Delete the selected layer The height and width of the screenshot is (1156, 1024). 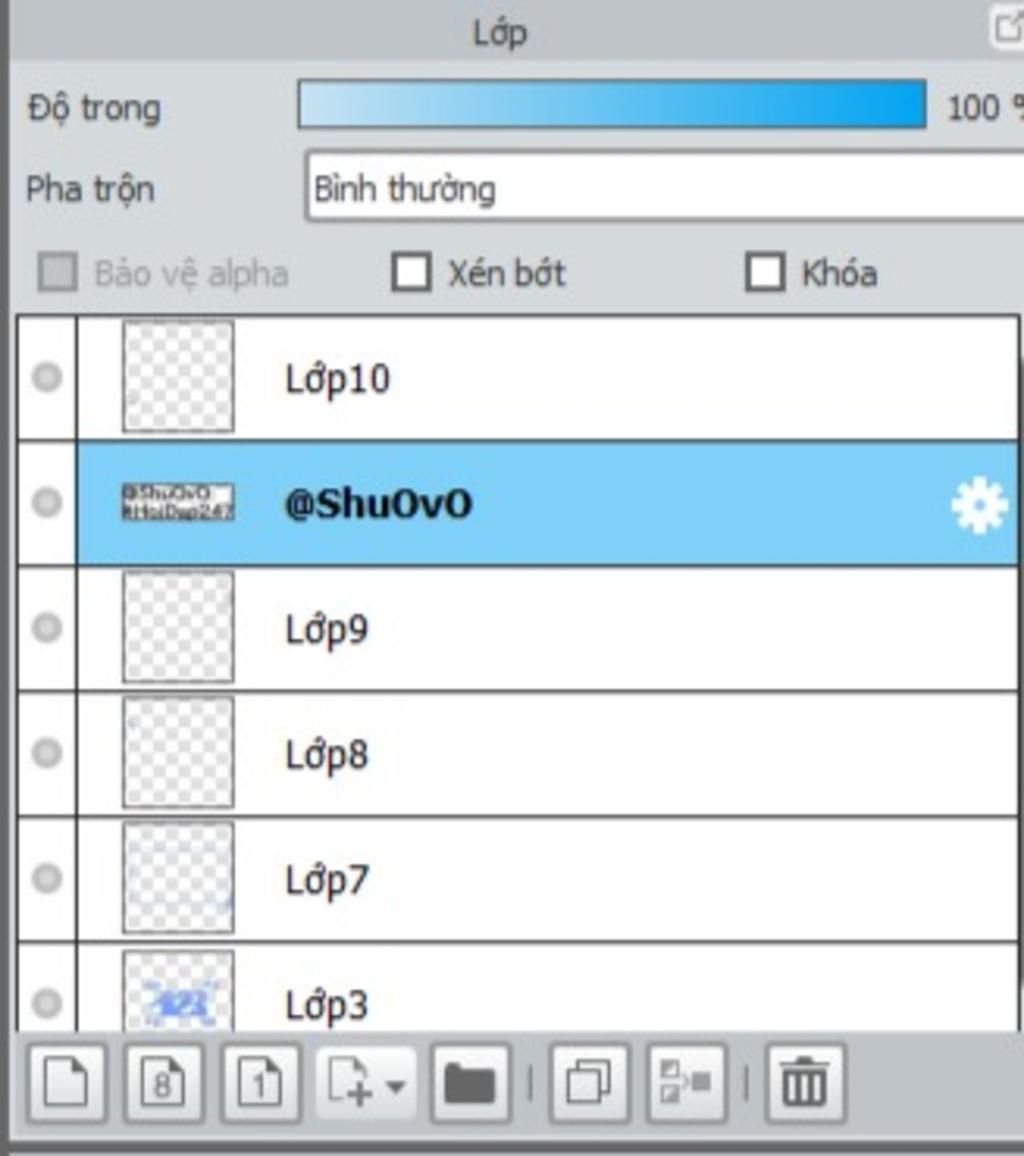pyautogui.click(x=805, y=1084)
